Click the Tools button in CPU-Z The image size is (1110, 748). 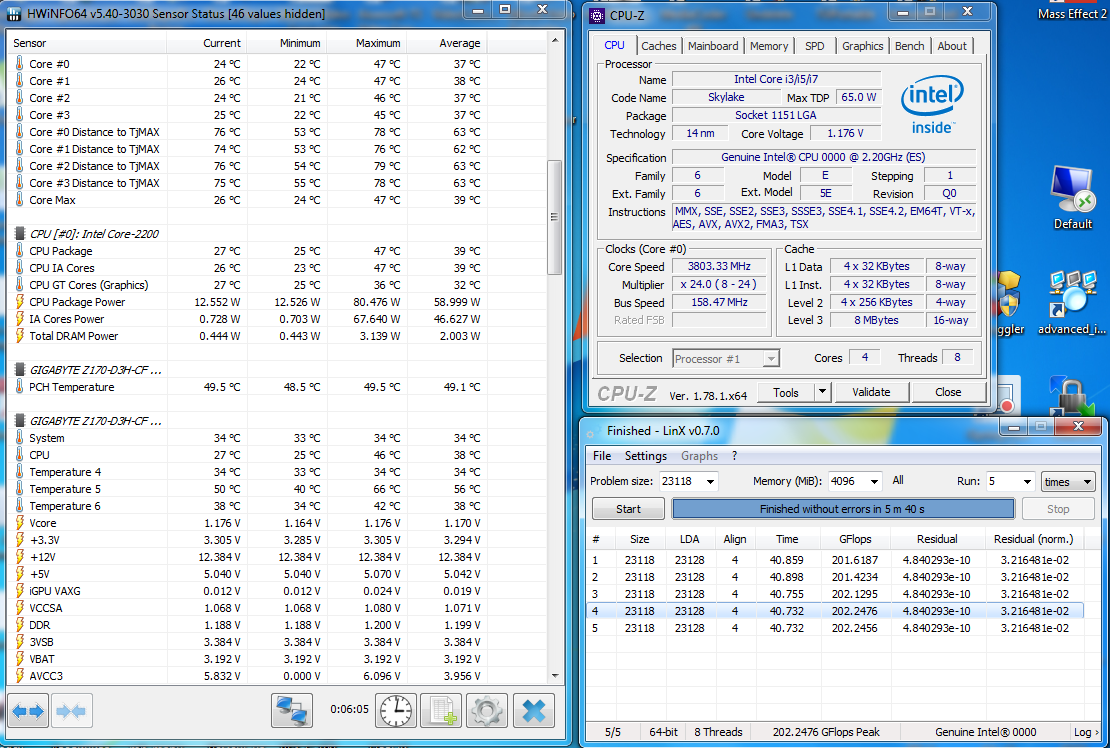click(786, 392)
